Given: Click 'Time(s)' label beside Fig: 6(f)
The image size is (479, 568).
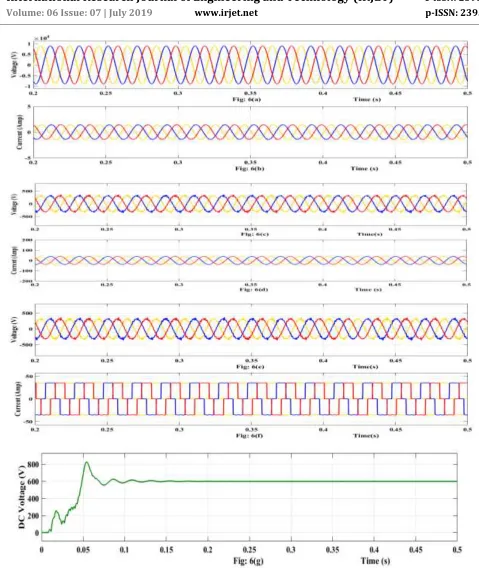Looking at the screenshot, I should coord(366,435).
